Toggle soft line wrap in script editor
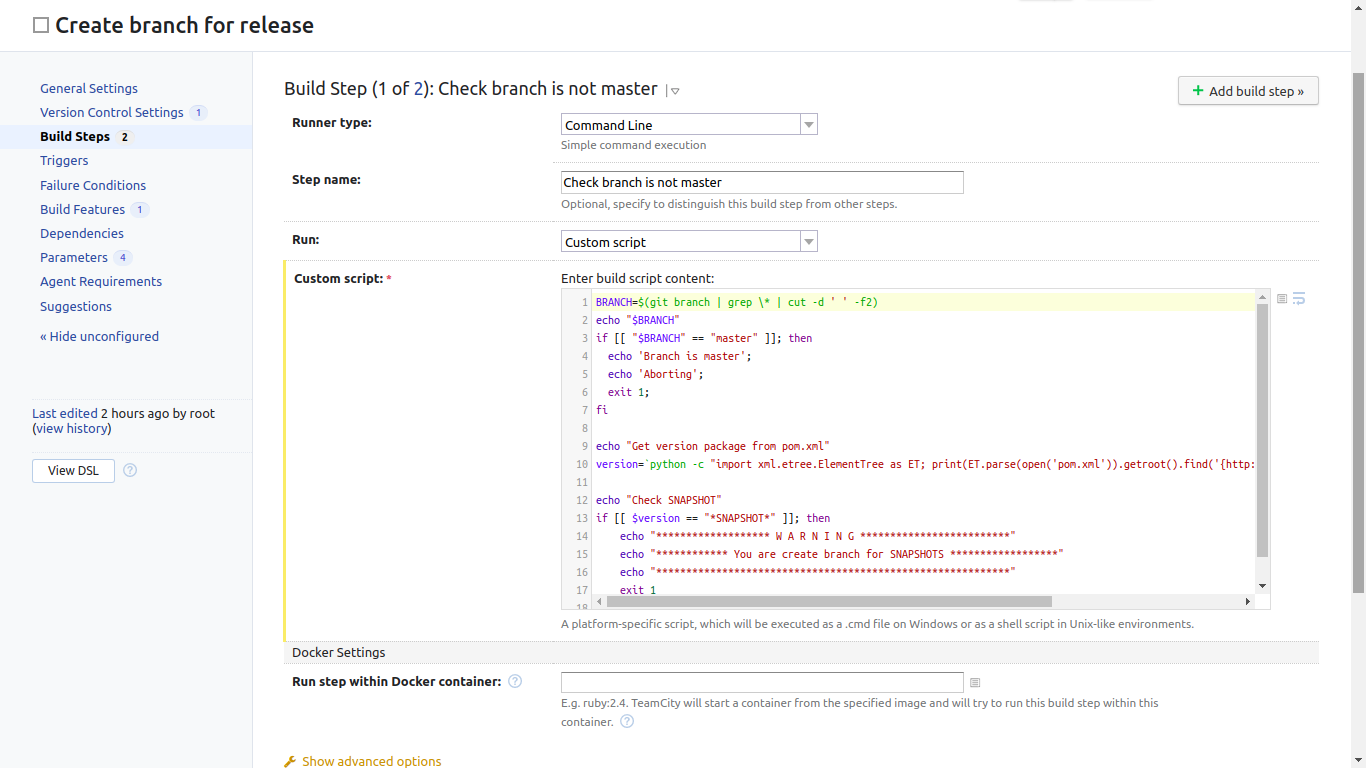This screenshot has width=1366, height=768. (x=1299, y=299)
